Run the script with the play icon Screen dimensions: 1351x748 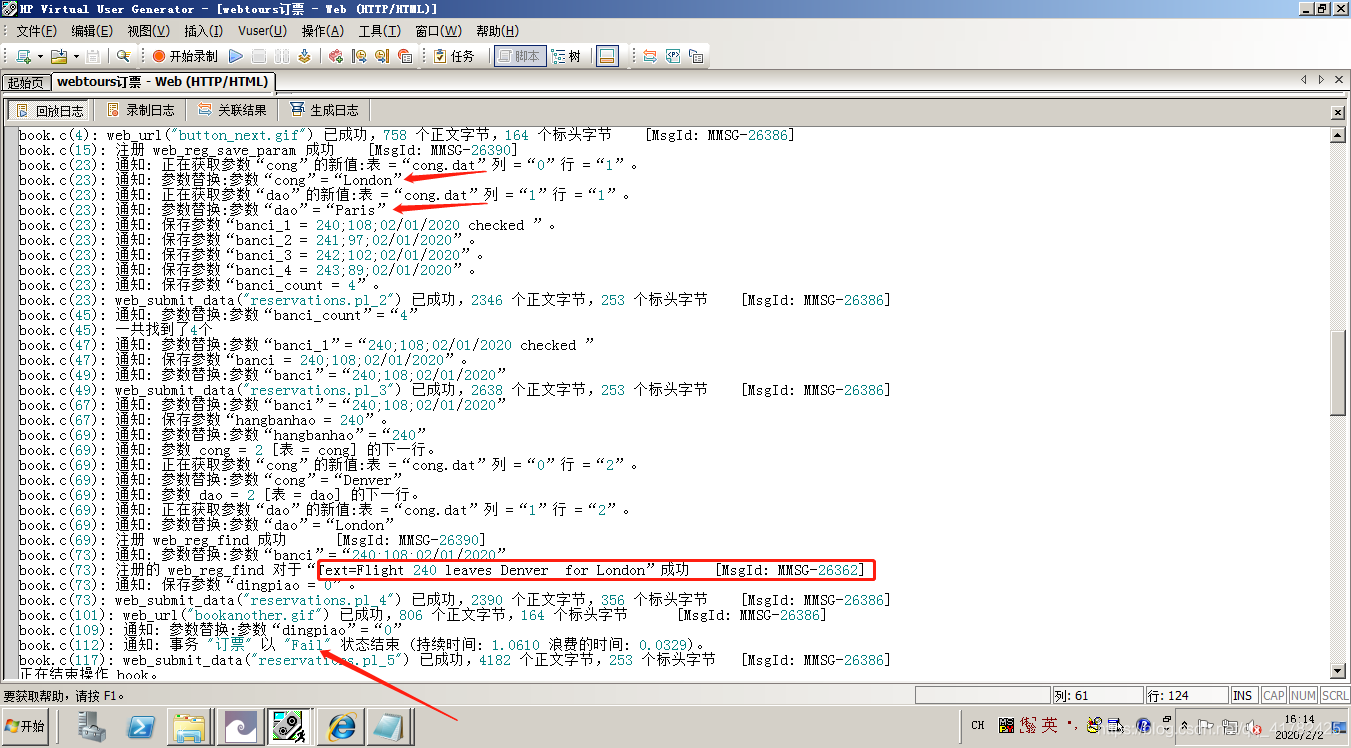[236, 57]
